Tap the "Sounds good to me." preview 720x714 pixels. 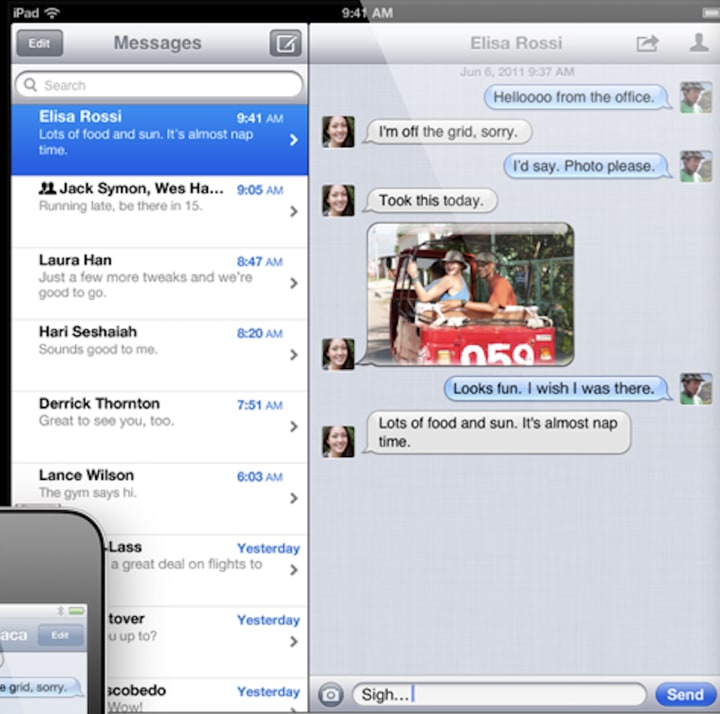[x=98, y=349]
